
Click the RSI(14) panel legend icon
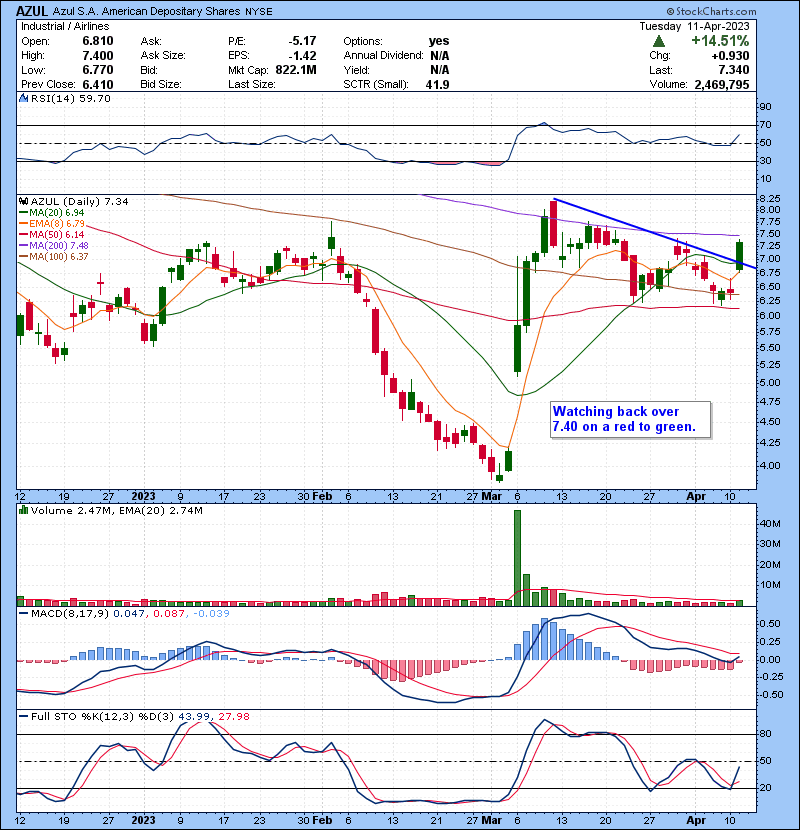pos(23,98)
